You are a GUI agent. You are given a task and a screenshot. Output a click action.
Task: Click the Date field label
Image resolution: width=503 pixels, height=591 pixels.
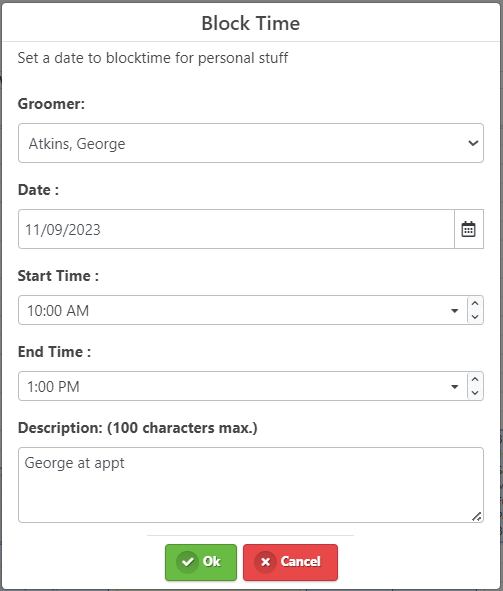pos(38,190)
